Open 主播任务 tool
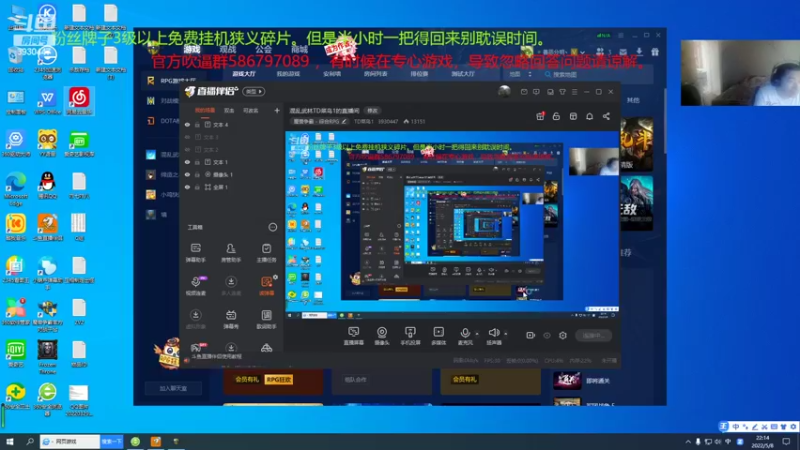 pyautogui.click(x=266, y=253)
